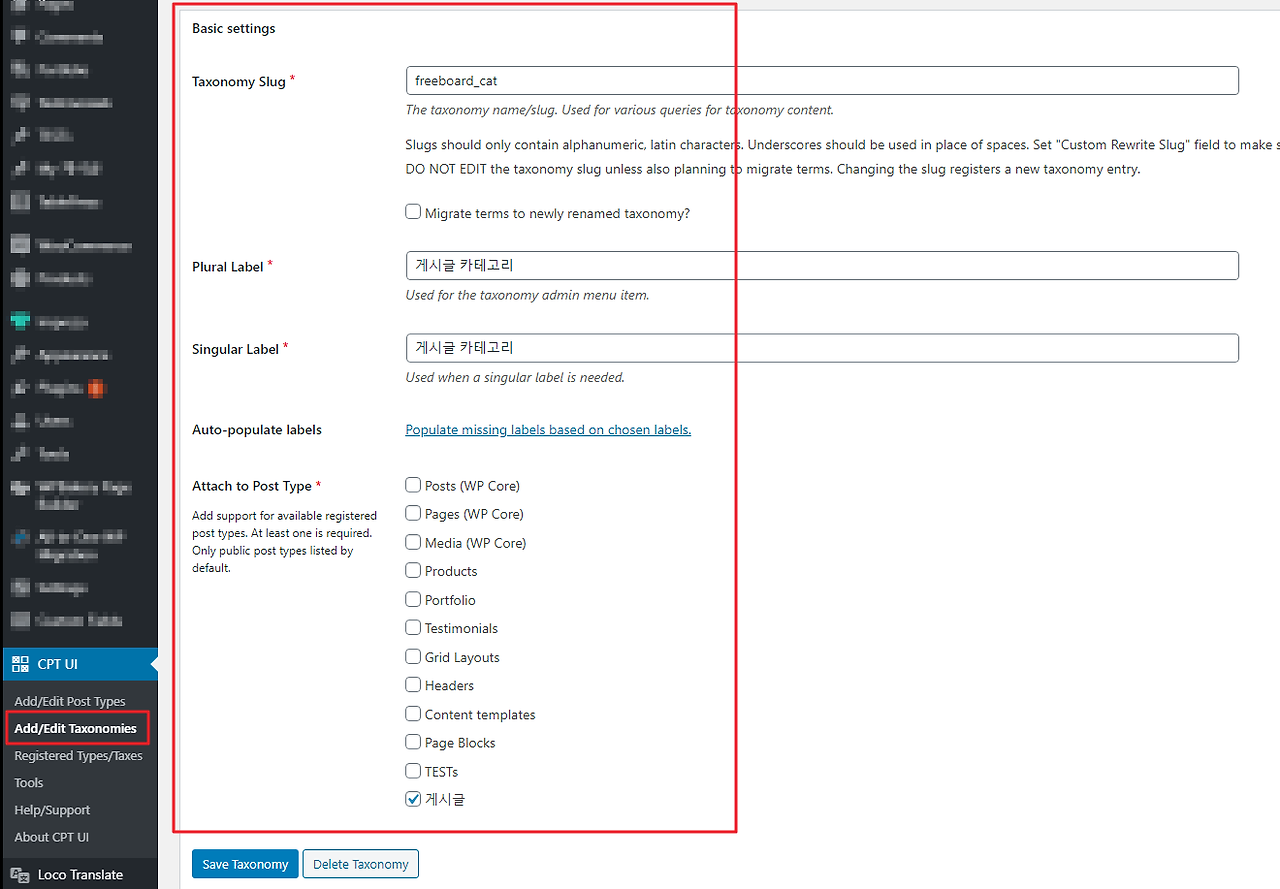Check the Posts (WP Core) box
This screenshot has width=1280, height=889.
point(413,485)
